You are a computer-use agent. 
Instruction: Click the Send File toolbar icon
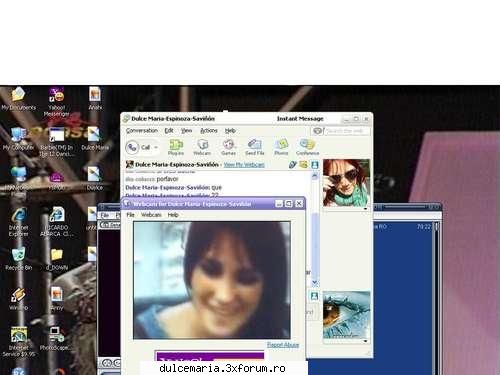[255, 147]
